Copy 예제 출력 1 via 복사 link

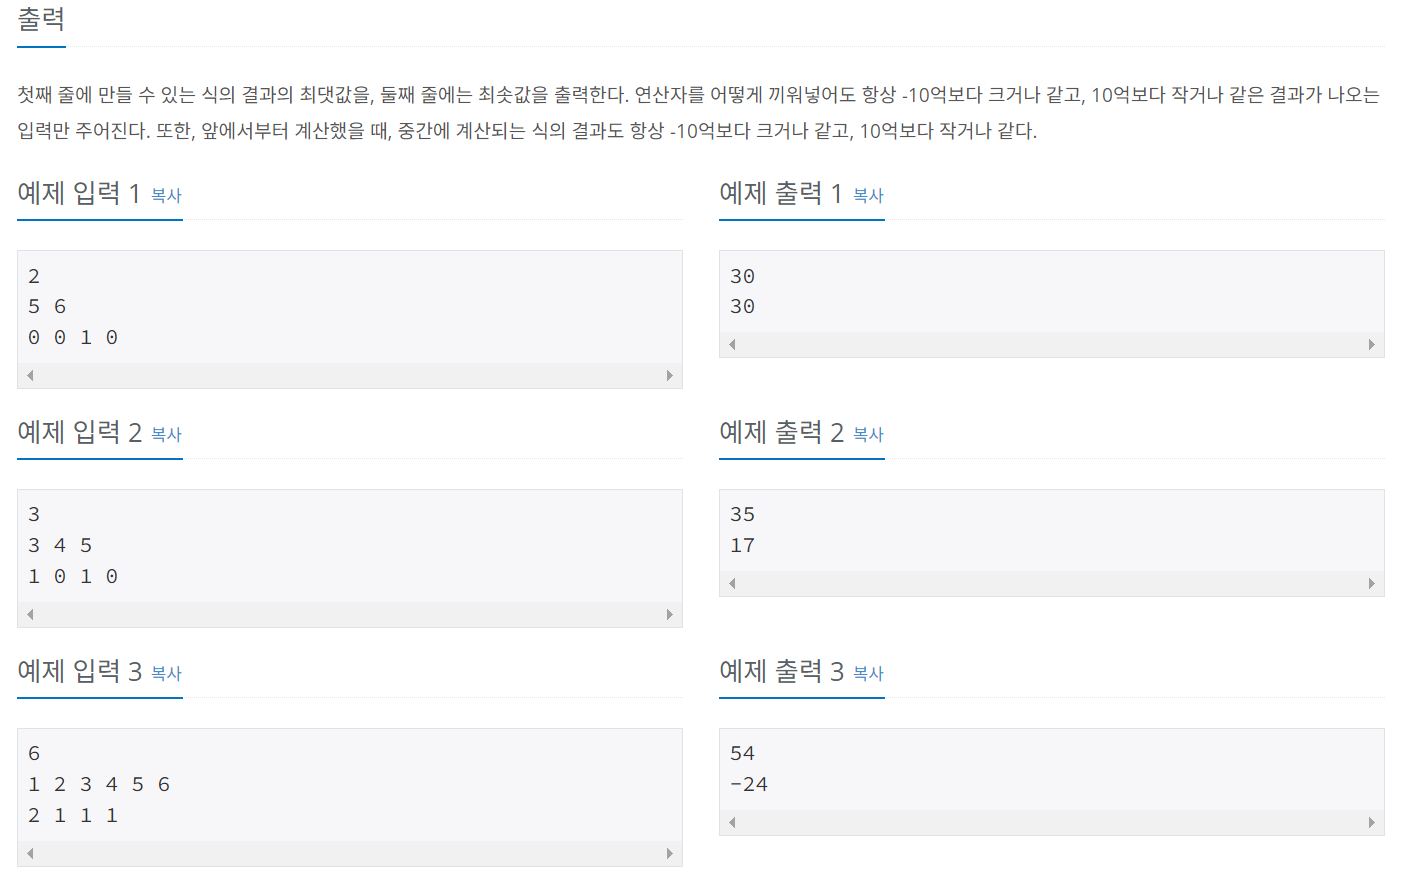point(868,195)
